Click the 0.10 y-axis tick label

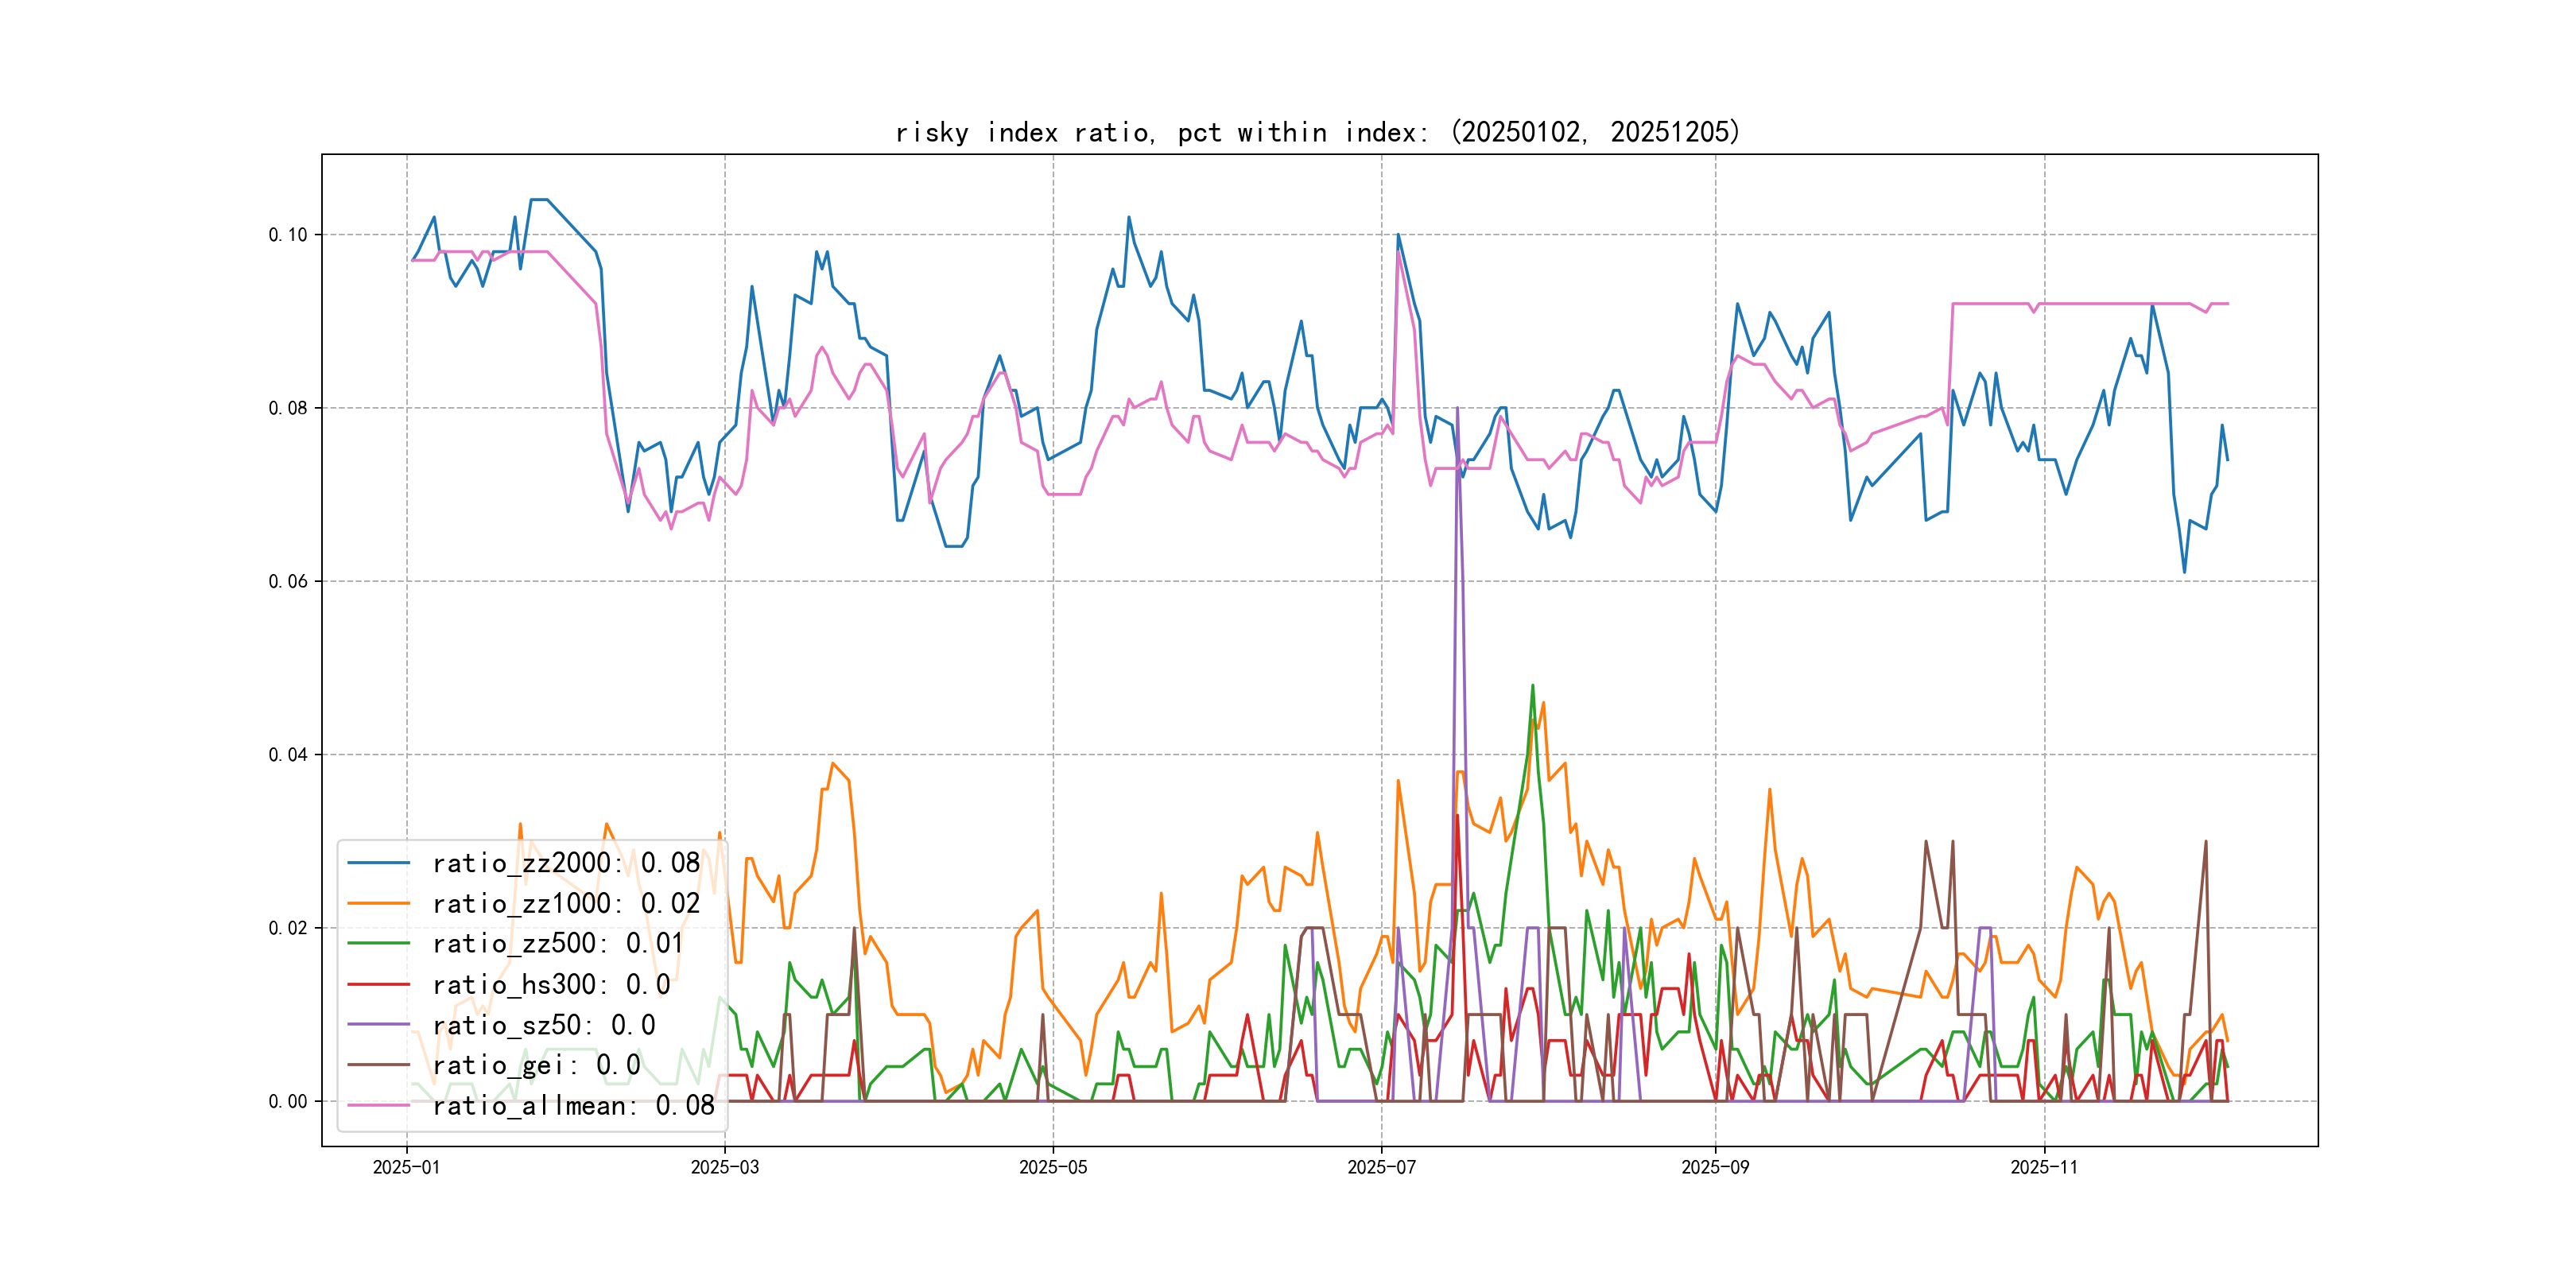coord(288,235)
